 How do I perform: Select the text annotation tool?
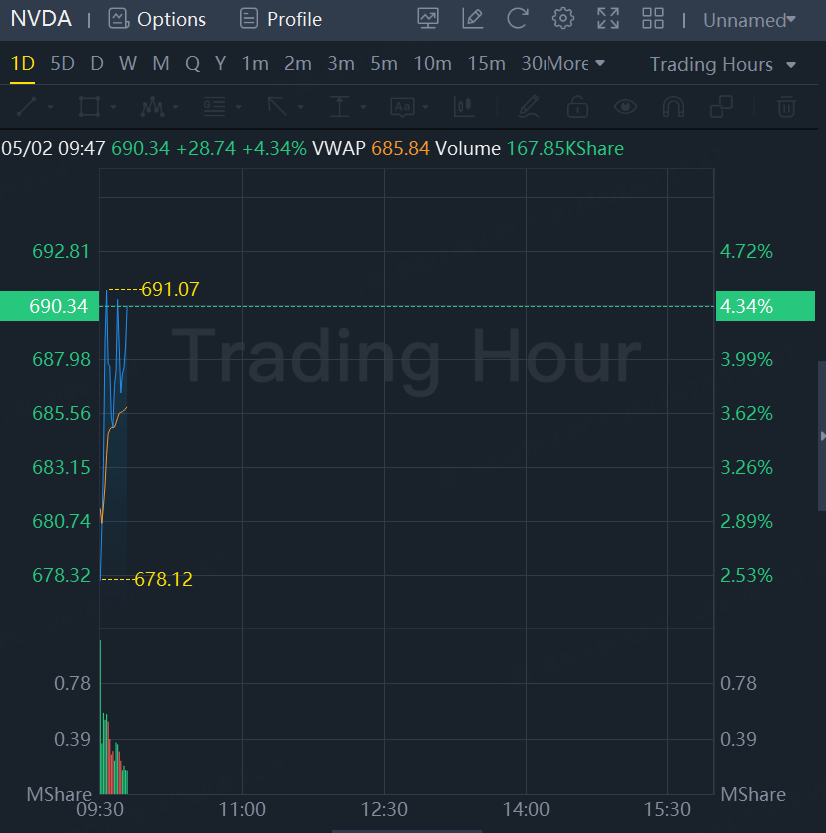coord(402,107)
